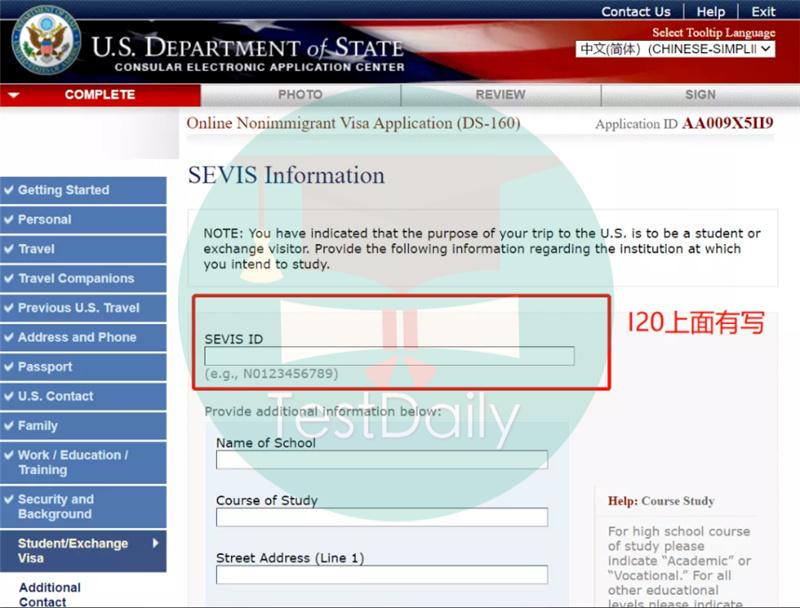
Task: Switch to the SIGN step tab
Action: [701, 95]
